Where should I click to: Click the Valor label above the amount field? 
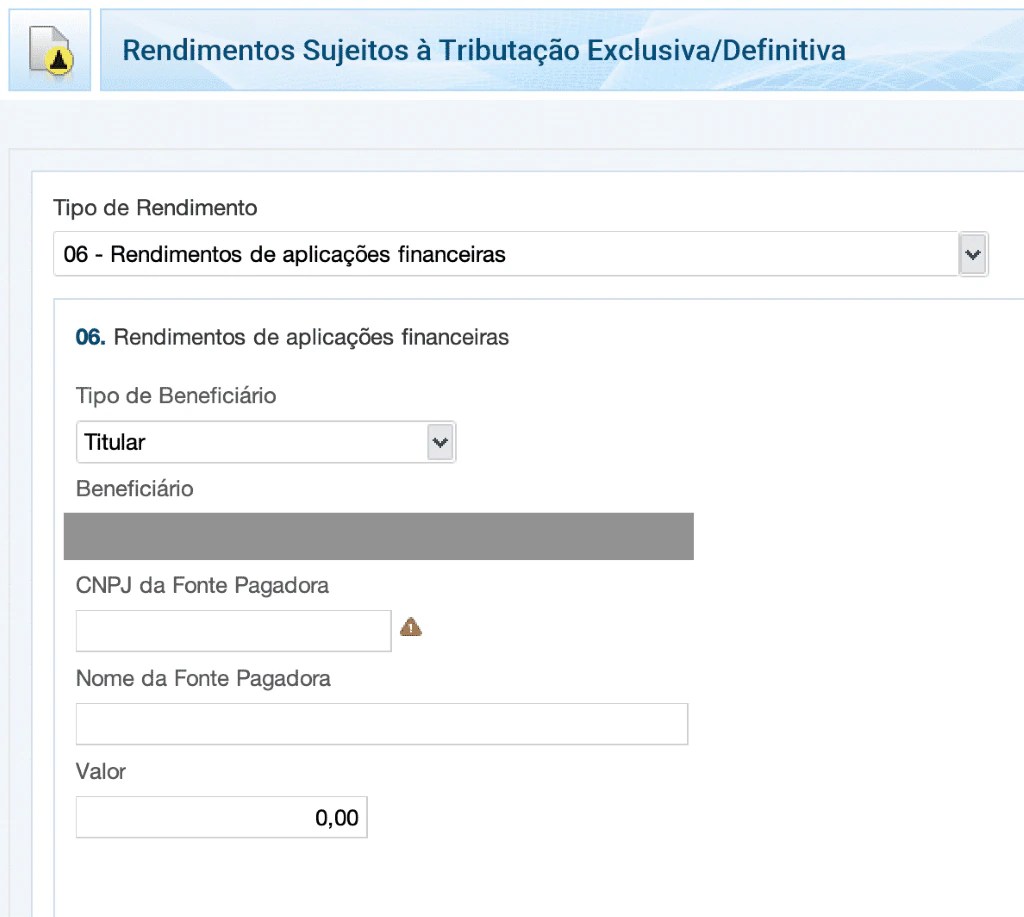[x=100, y=771]
